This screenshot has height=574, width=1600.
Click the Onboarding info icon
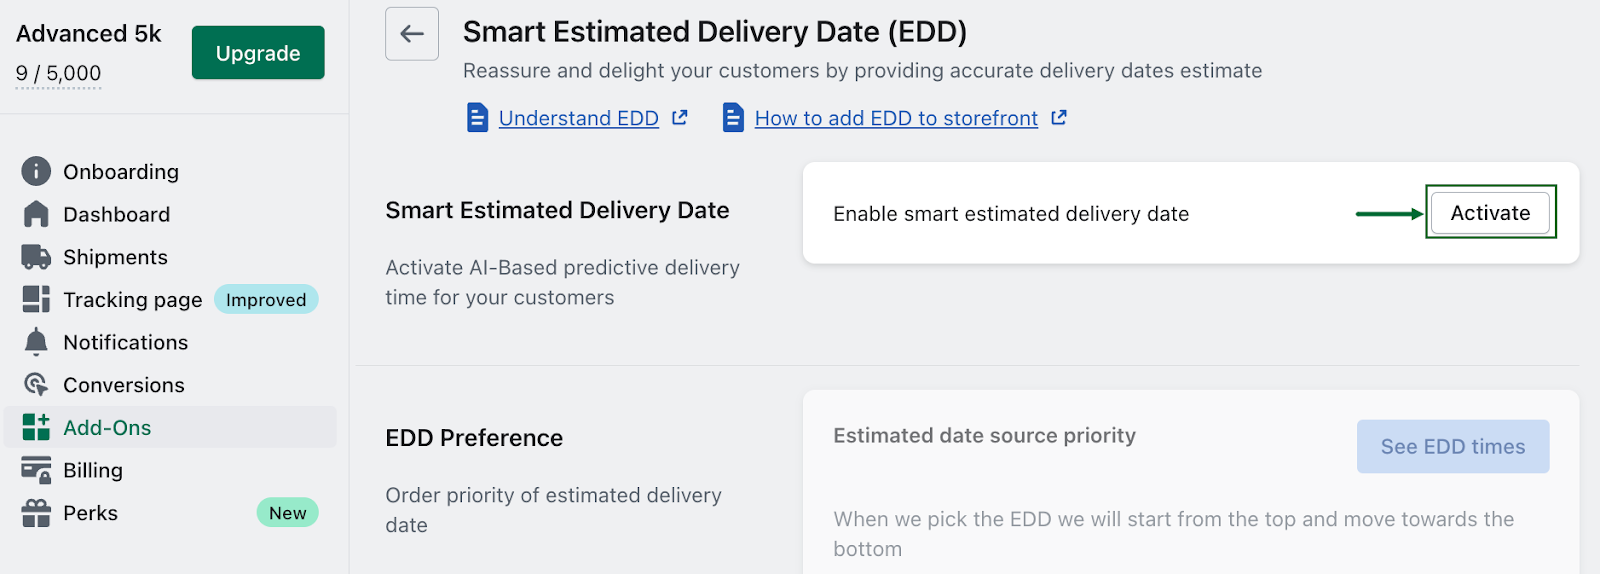(x=36, y=172)
